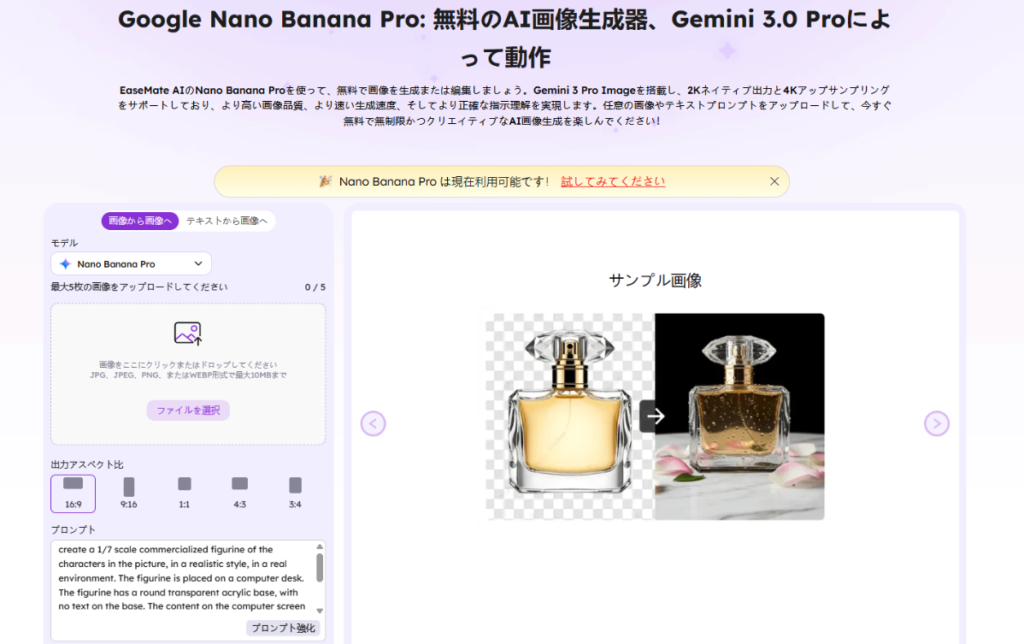Image resolution: width=1024 pixels, height=644 pixels.
Task: Pick the 1:1 square aspect ratio
Action: click(x=184, y=493)
